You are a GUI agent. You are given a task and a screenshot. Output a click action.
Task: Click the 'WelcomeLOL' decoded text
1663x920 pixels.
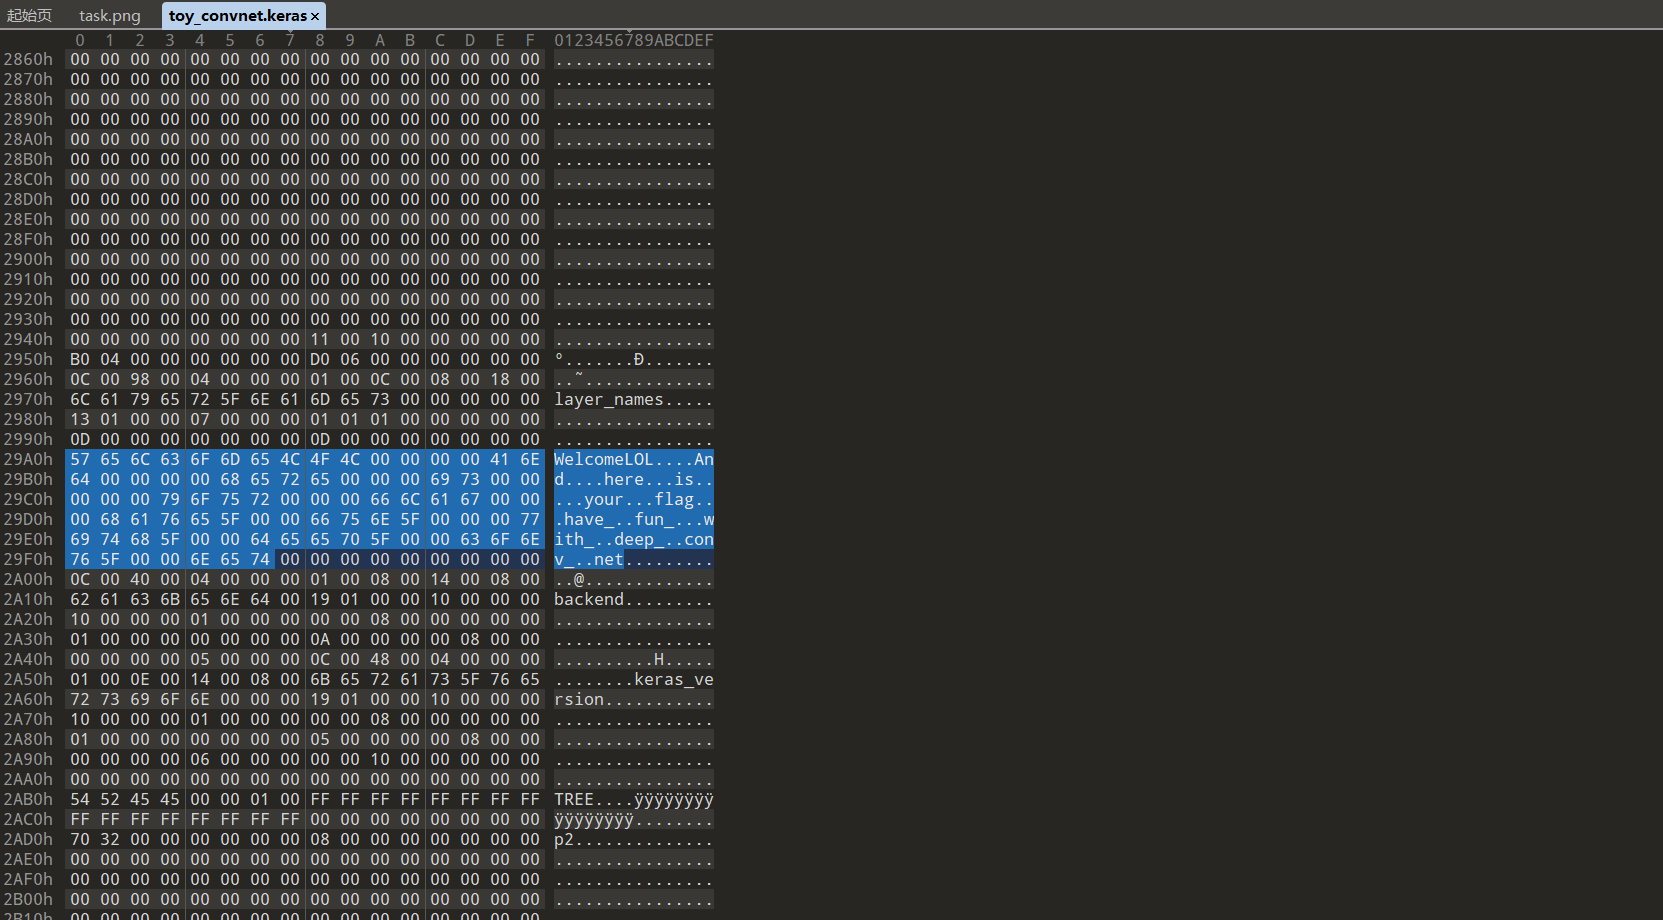coord(604,460)
